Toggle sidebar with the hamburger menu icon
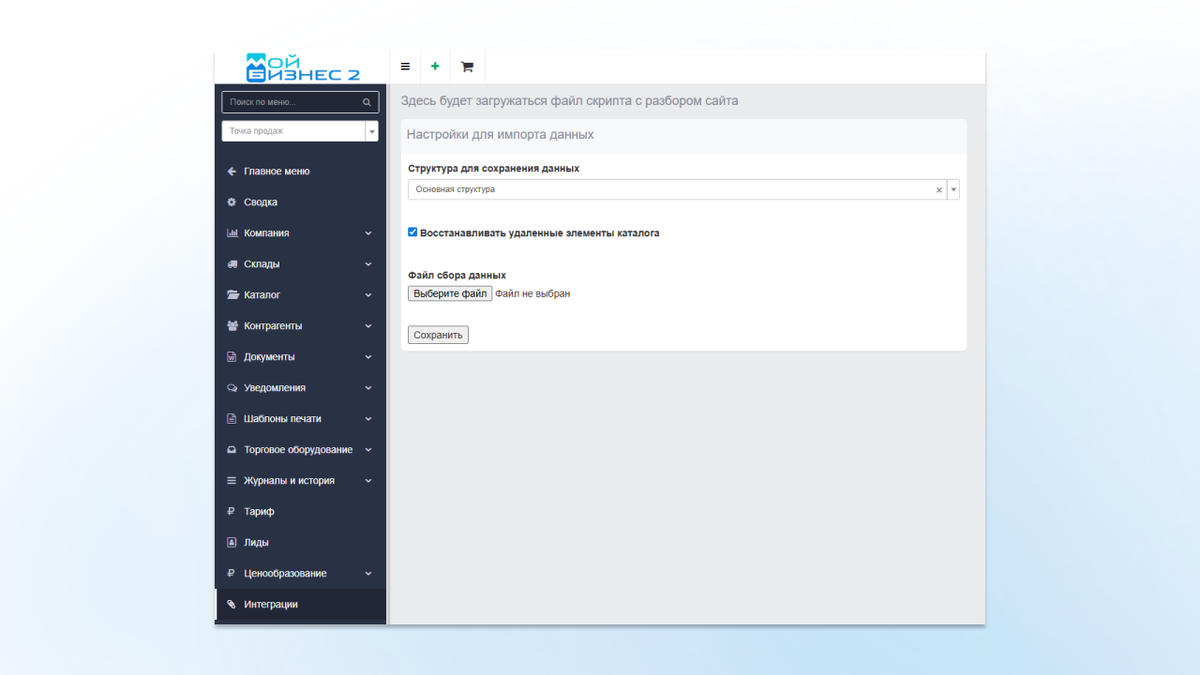Image resolution: width=1200 pixels, height=675 pixels. tap(405, 67)
